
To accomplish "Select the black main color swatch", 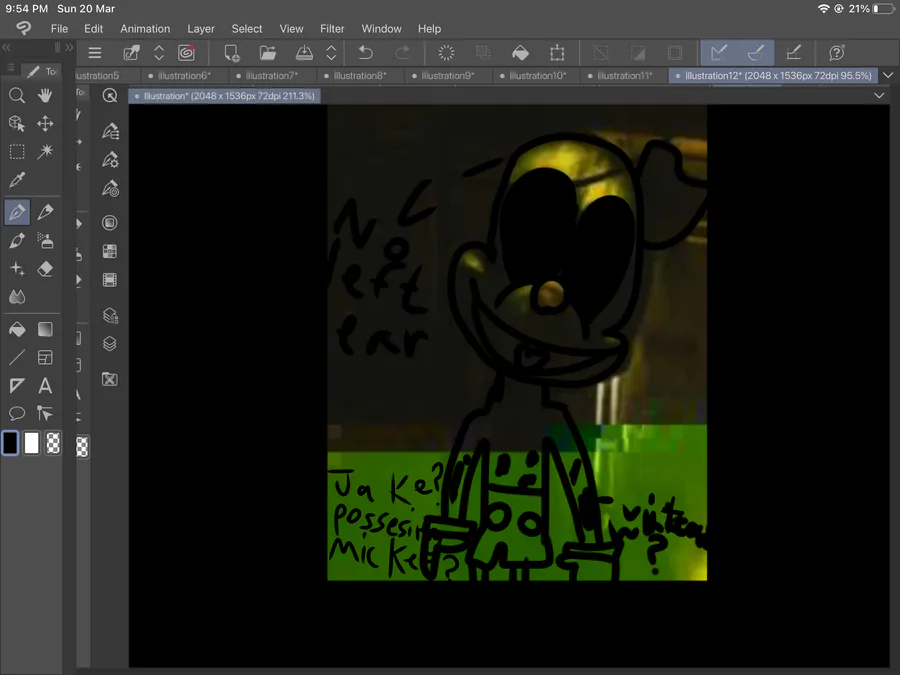I will click(x=10, y=444).
